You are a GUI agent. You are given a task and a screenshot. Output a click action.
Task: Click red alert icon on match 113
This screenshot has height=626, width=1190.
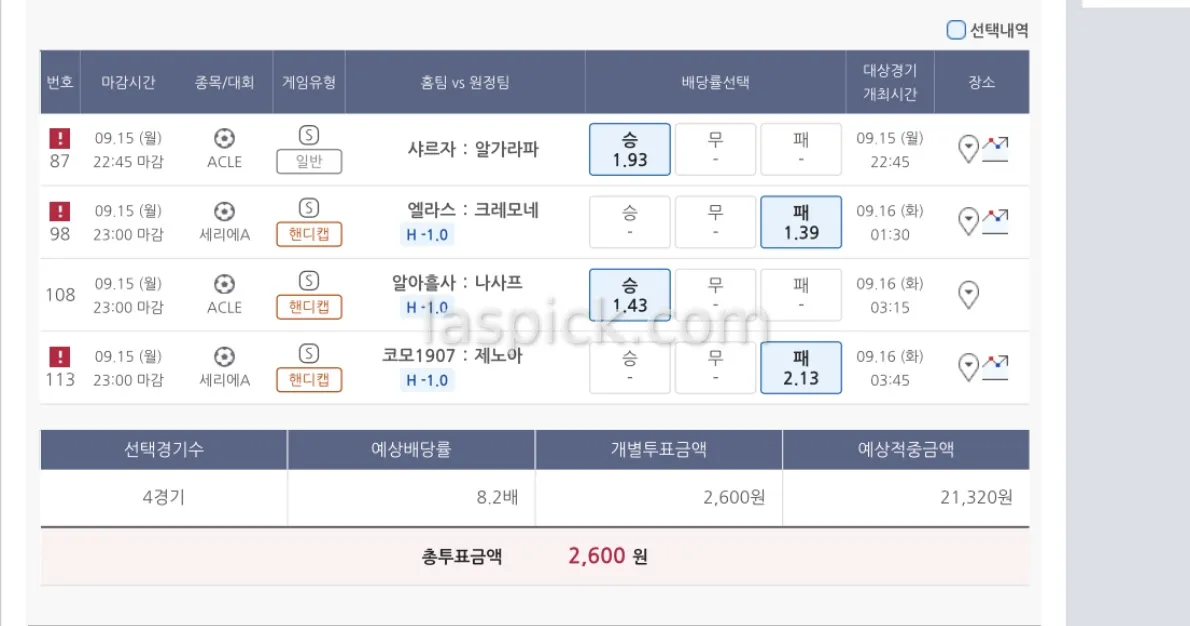60,357
